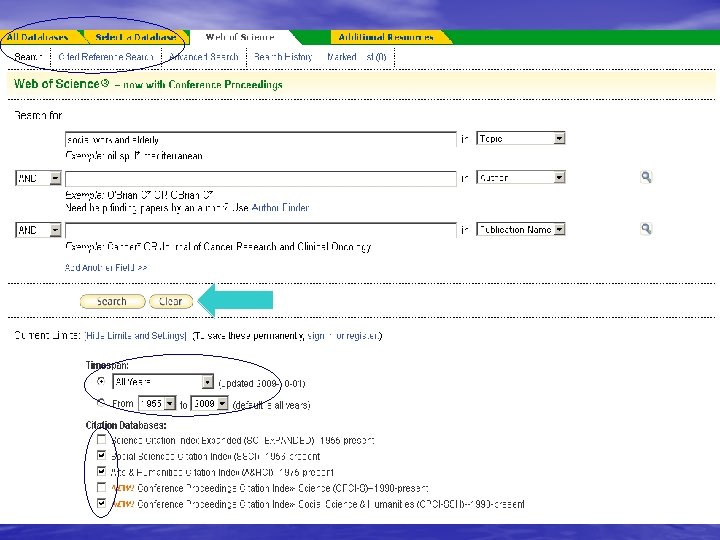Image resolution: width=720 pixels, height=540 pixels.
Task: Open the Publication Name field dropdown
Action: pyautogui.click(x=521, y=229)
